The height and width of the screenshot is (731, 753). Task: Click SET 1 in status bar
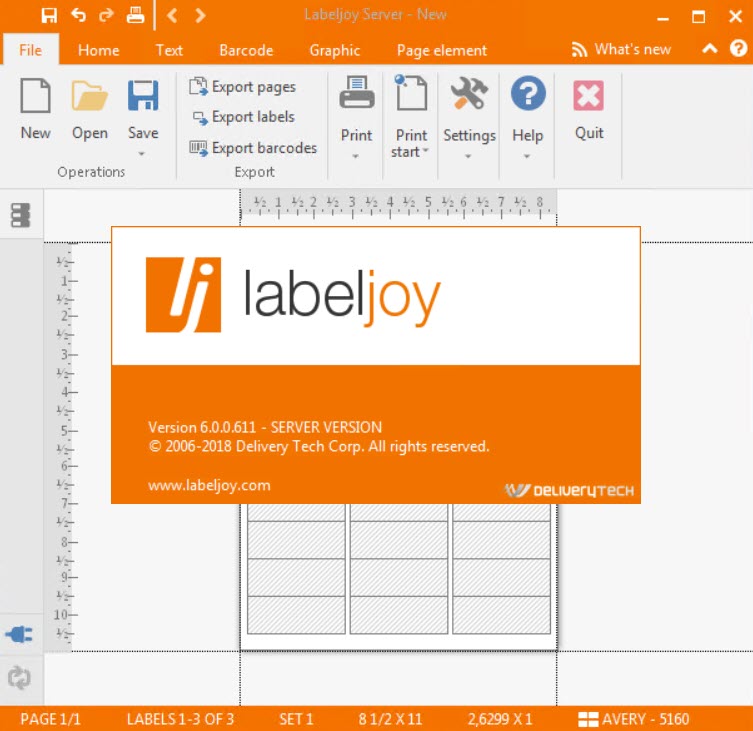296,719
